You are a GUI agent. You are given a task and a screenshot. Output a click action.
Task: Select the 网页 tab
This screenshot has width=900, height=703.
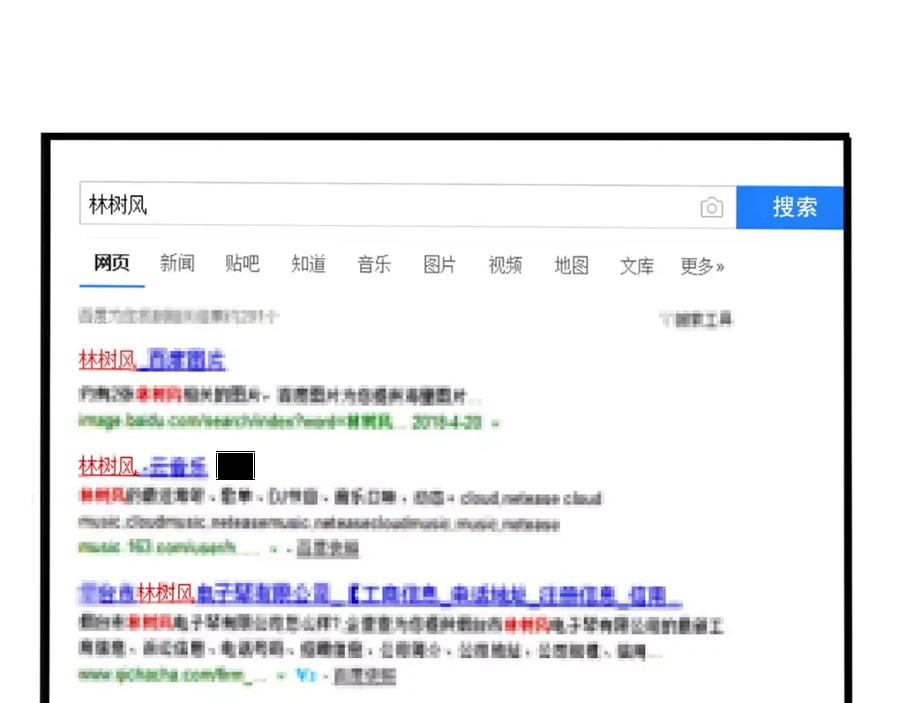(112, 263)
